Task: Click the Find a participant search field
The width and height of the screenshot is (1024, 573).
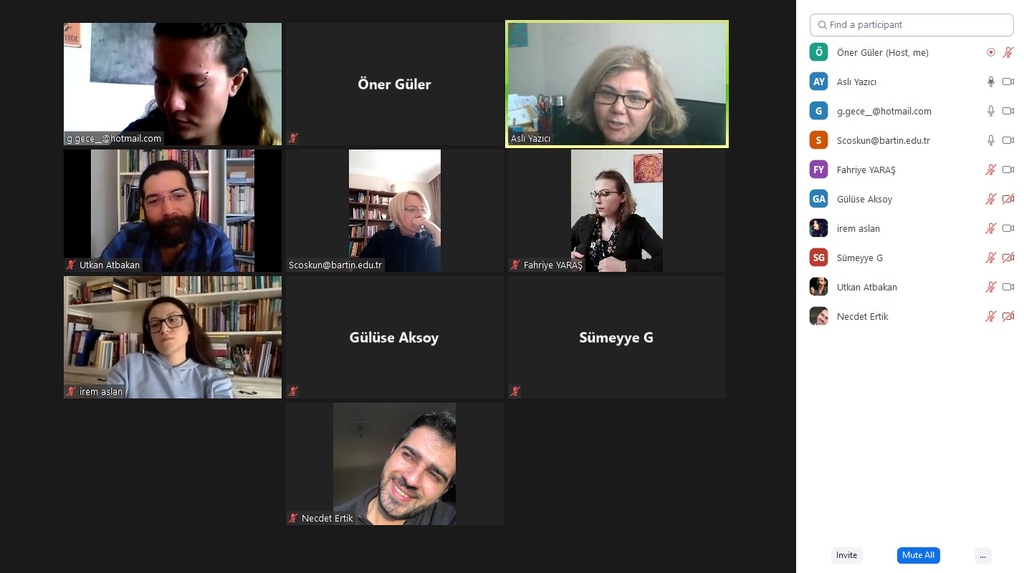Action: coord(912,25)
